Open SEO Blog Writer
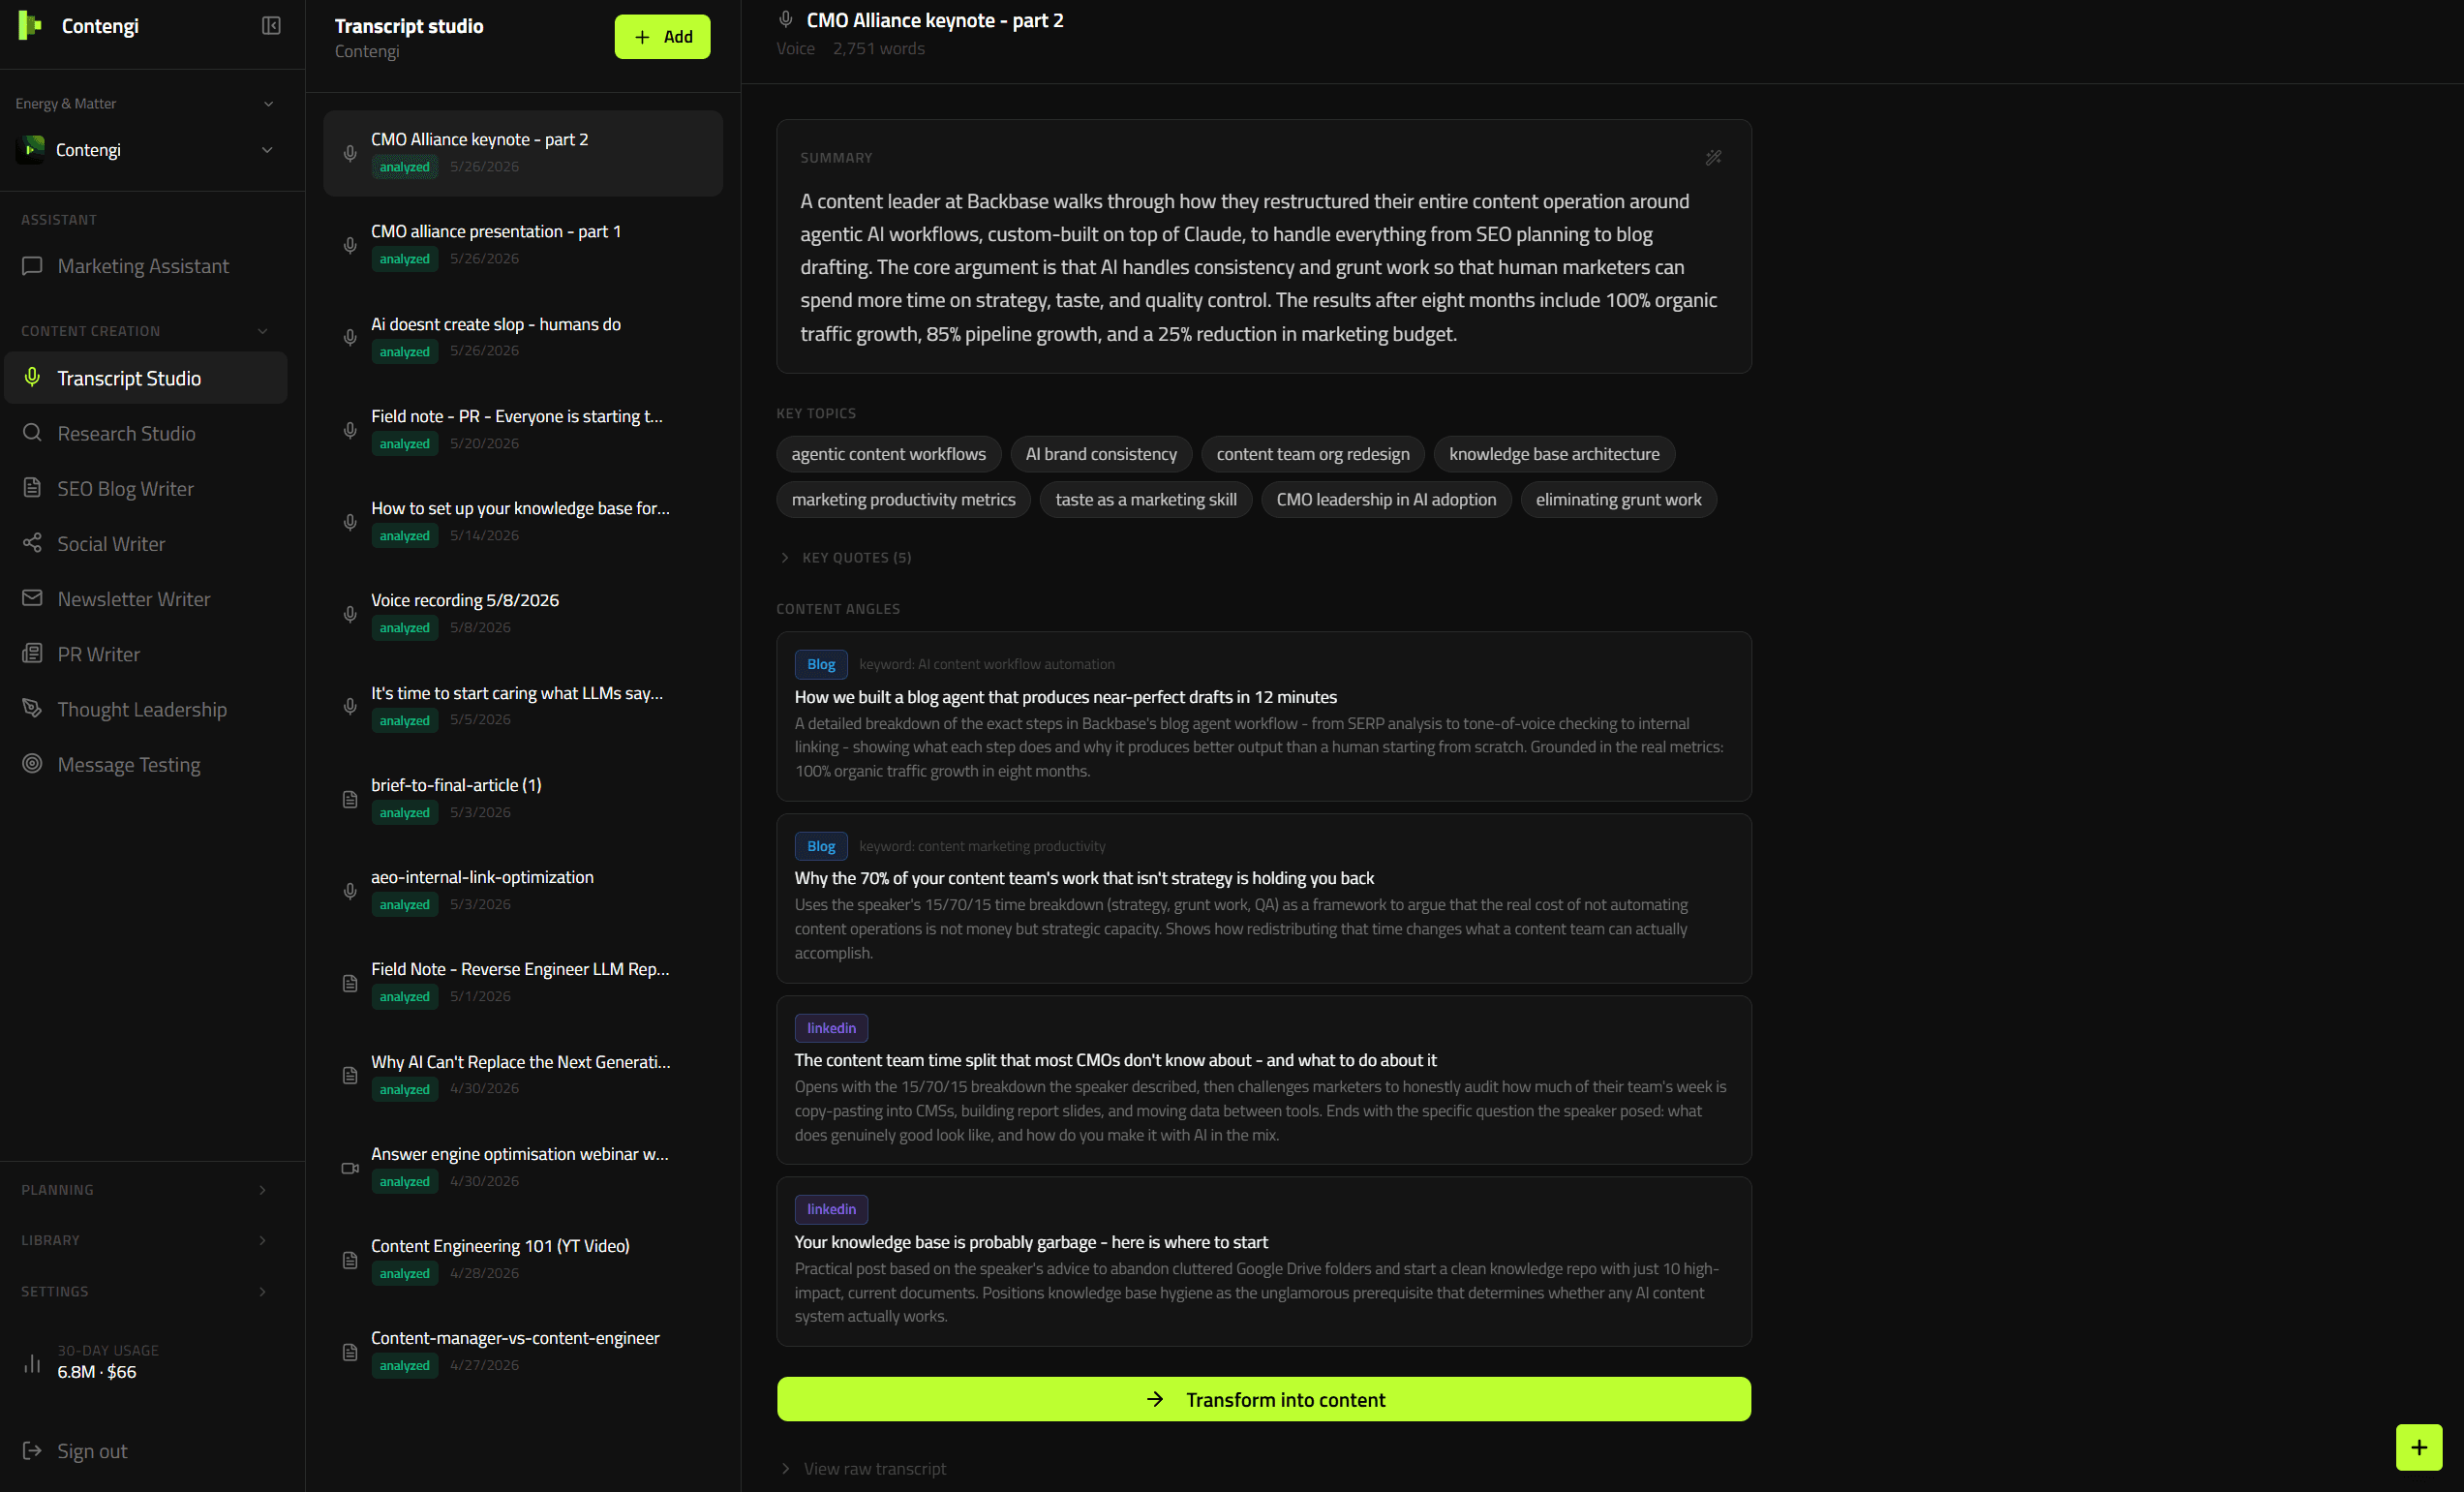Image resolution: width=2464 pixels, height=1492 pixels. [x=146, y=488]
